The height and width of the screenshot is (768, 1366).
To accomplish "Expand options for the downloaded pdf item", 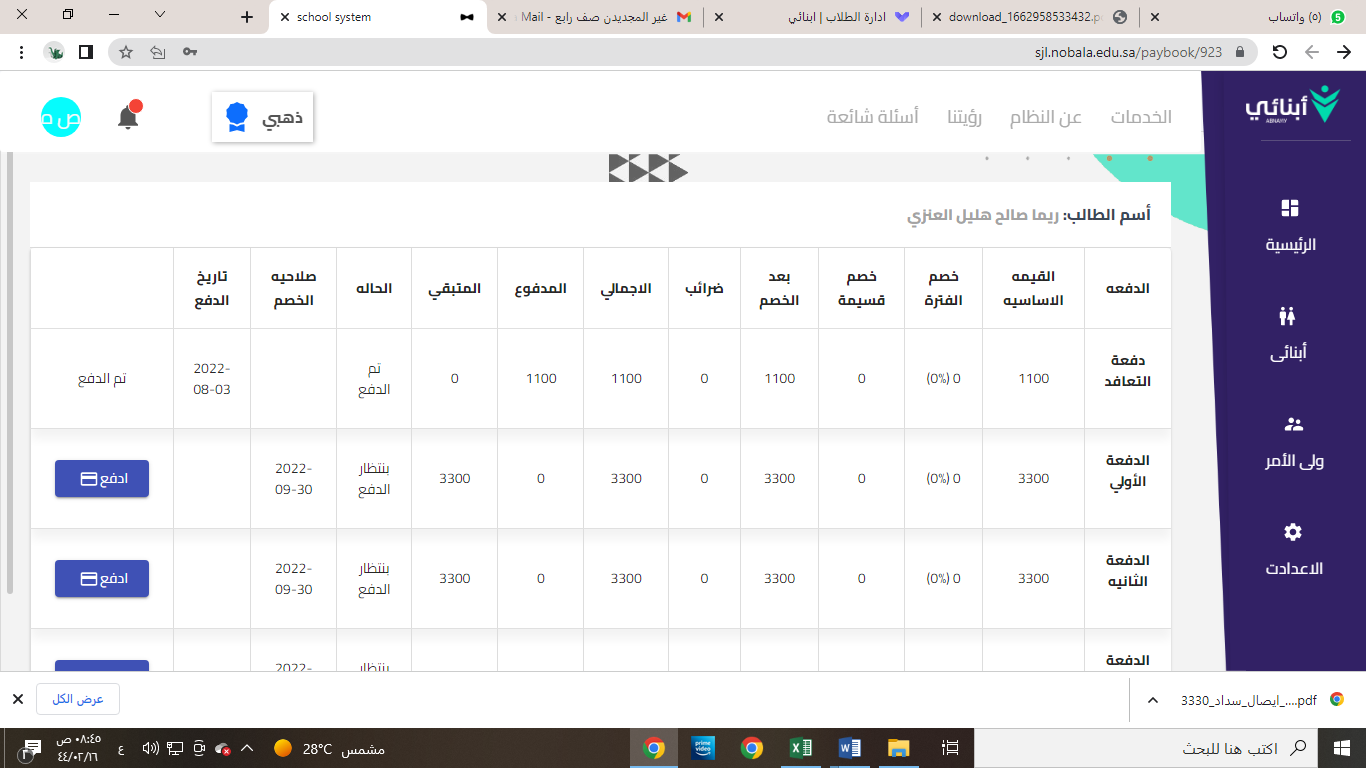I will coord(1152,700).
